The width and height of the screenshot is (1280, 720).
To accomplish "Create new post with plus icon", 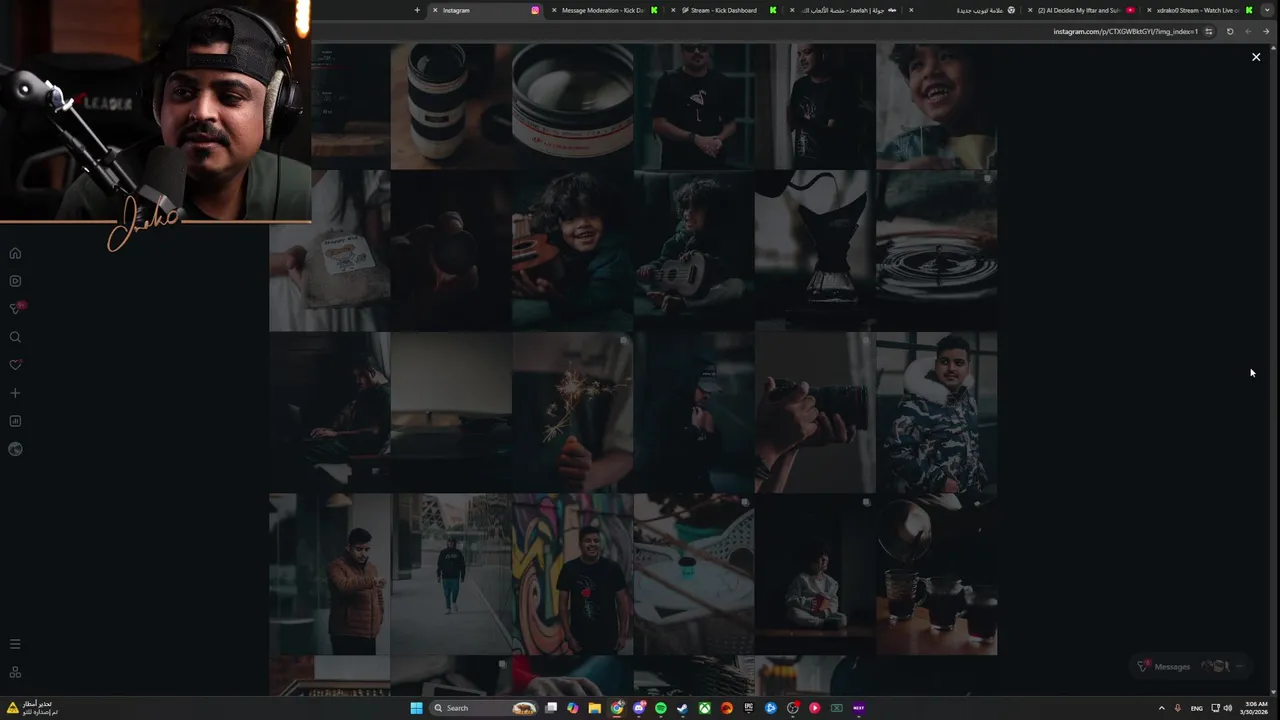I will point(15,393).
